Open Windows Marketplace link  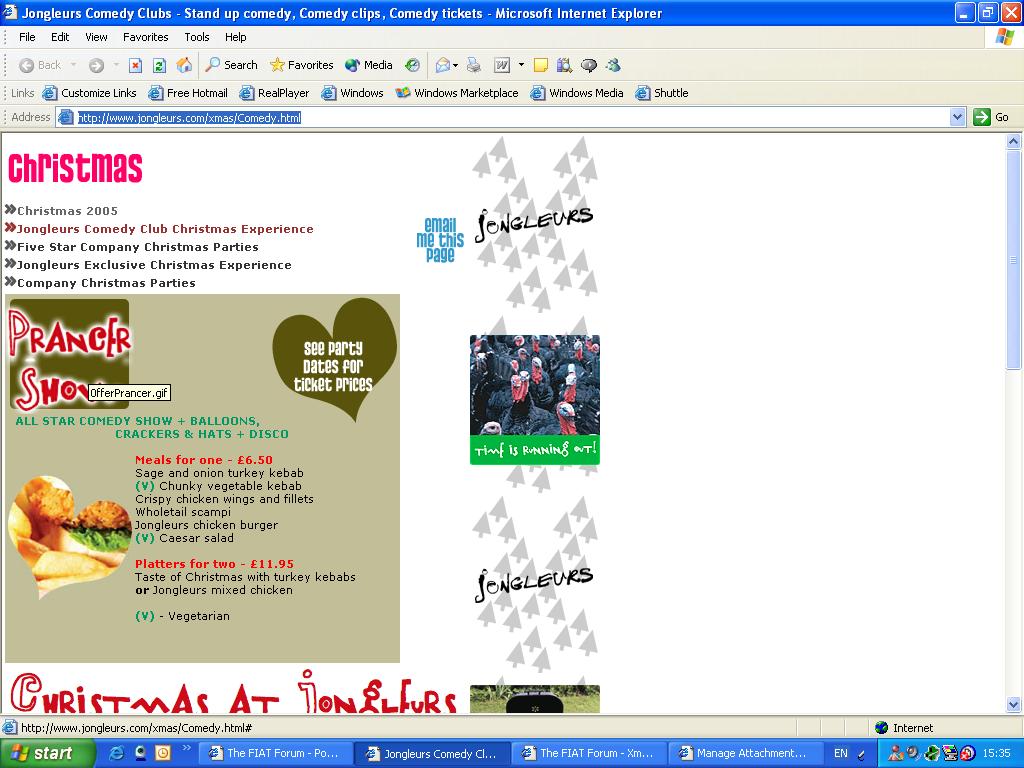coord(456,93)
